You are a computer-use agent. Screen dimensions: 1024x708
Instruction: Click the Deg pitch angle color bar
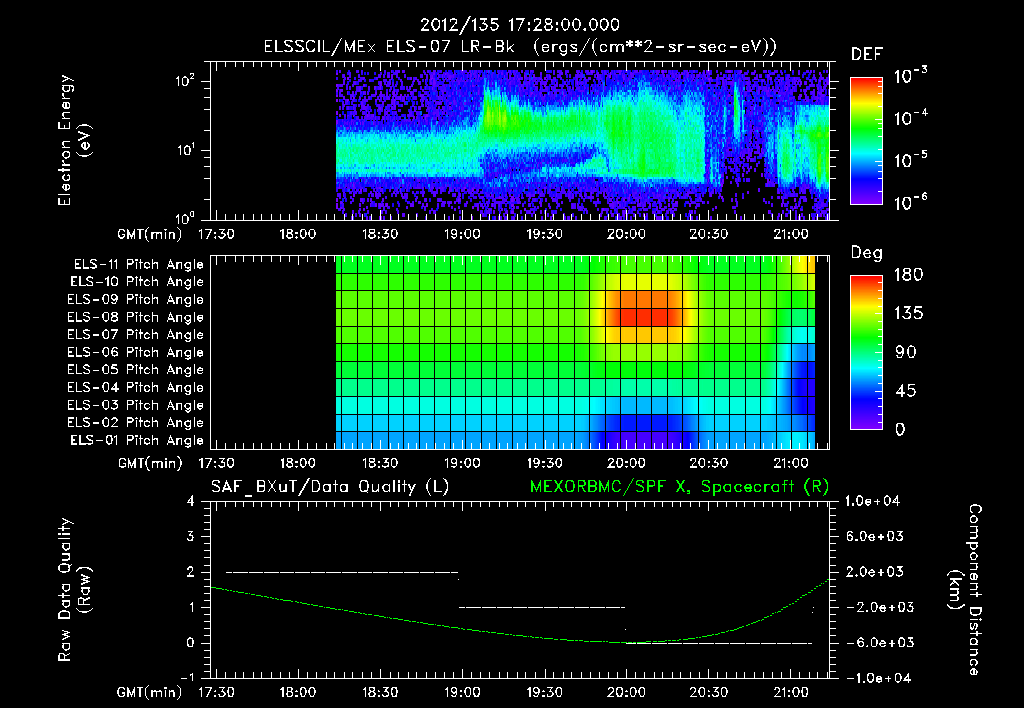pos(866,353)
